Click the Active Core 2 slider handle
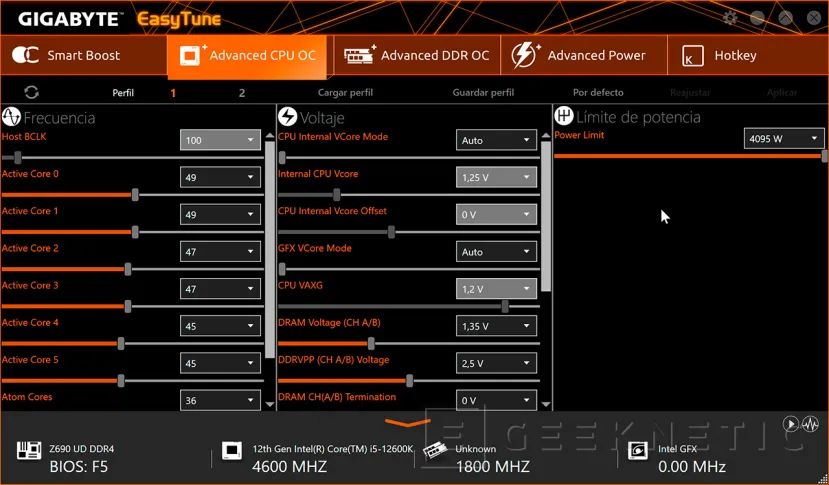This screenshot has height=485, width=829. click(128, 269)
